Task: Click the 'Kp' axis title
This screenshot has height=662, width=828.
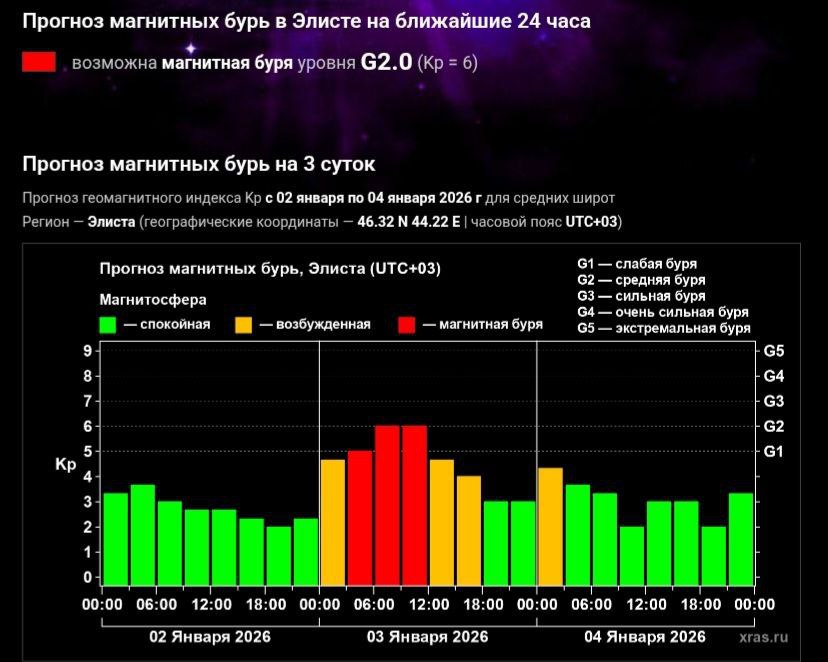Action: coord(64,464)
